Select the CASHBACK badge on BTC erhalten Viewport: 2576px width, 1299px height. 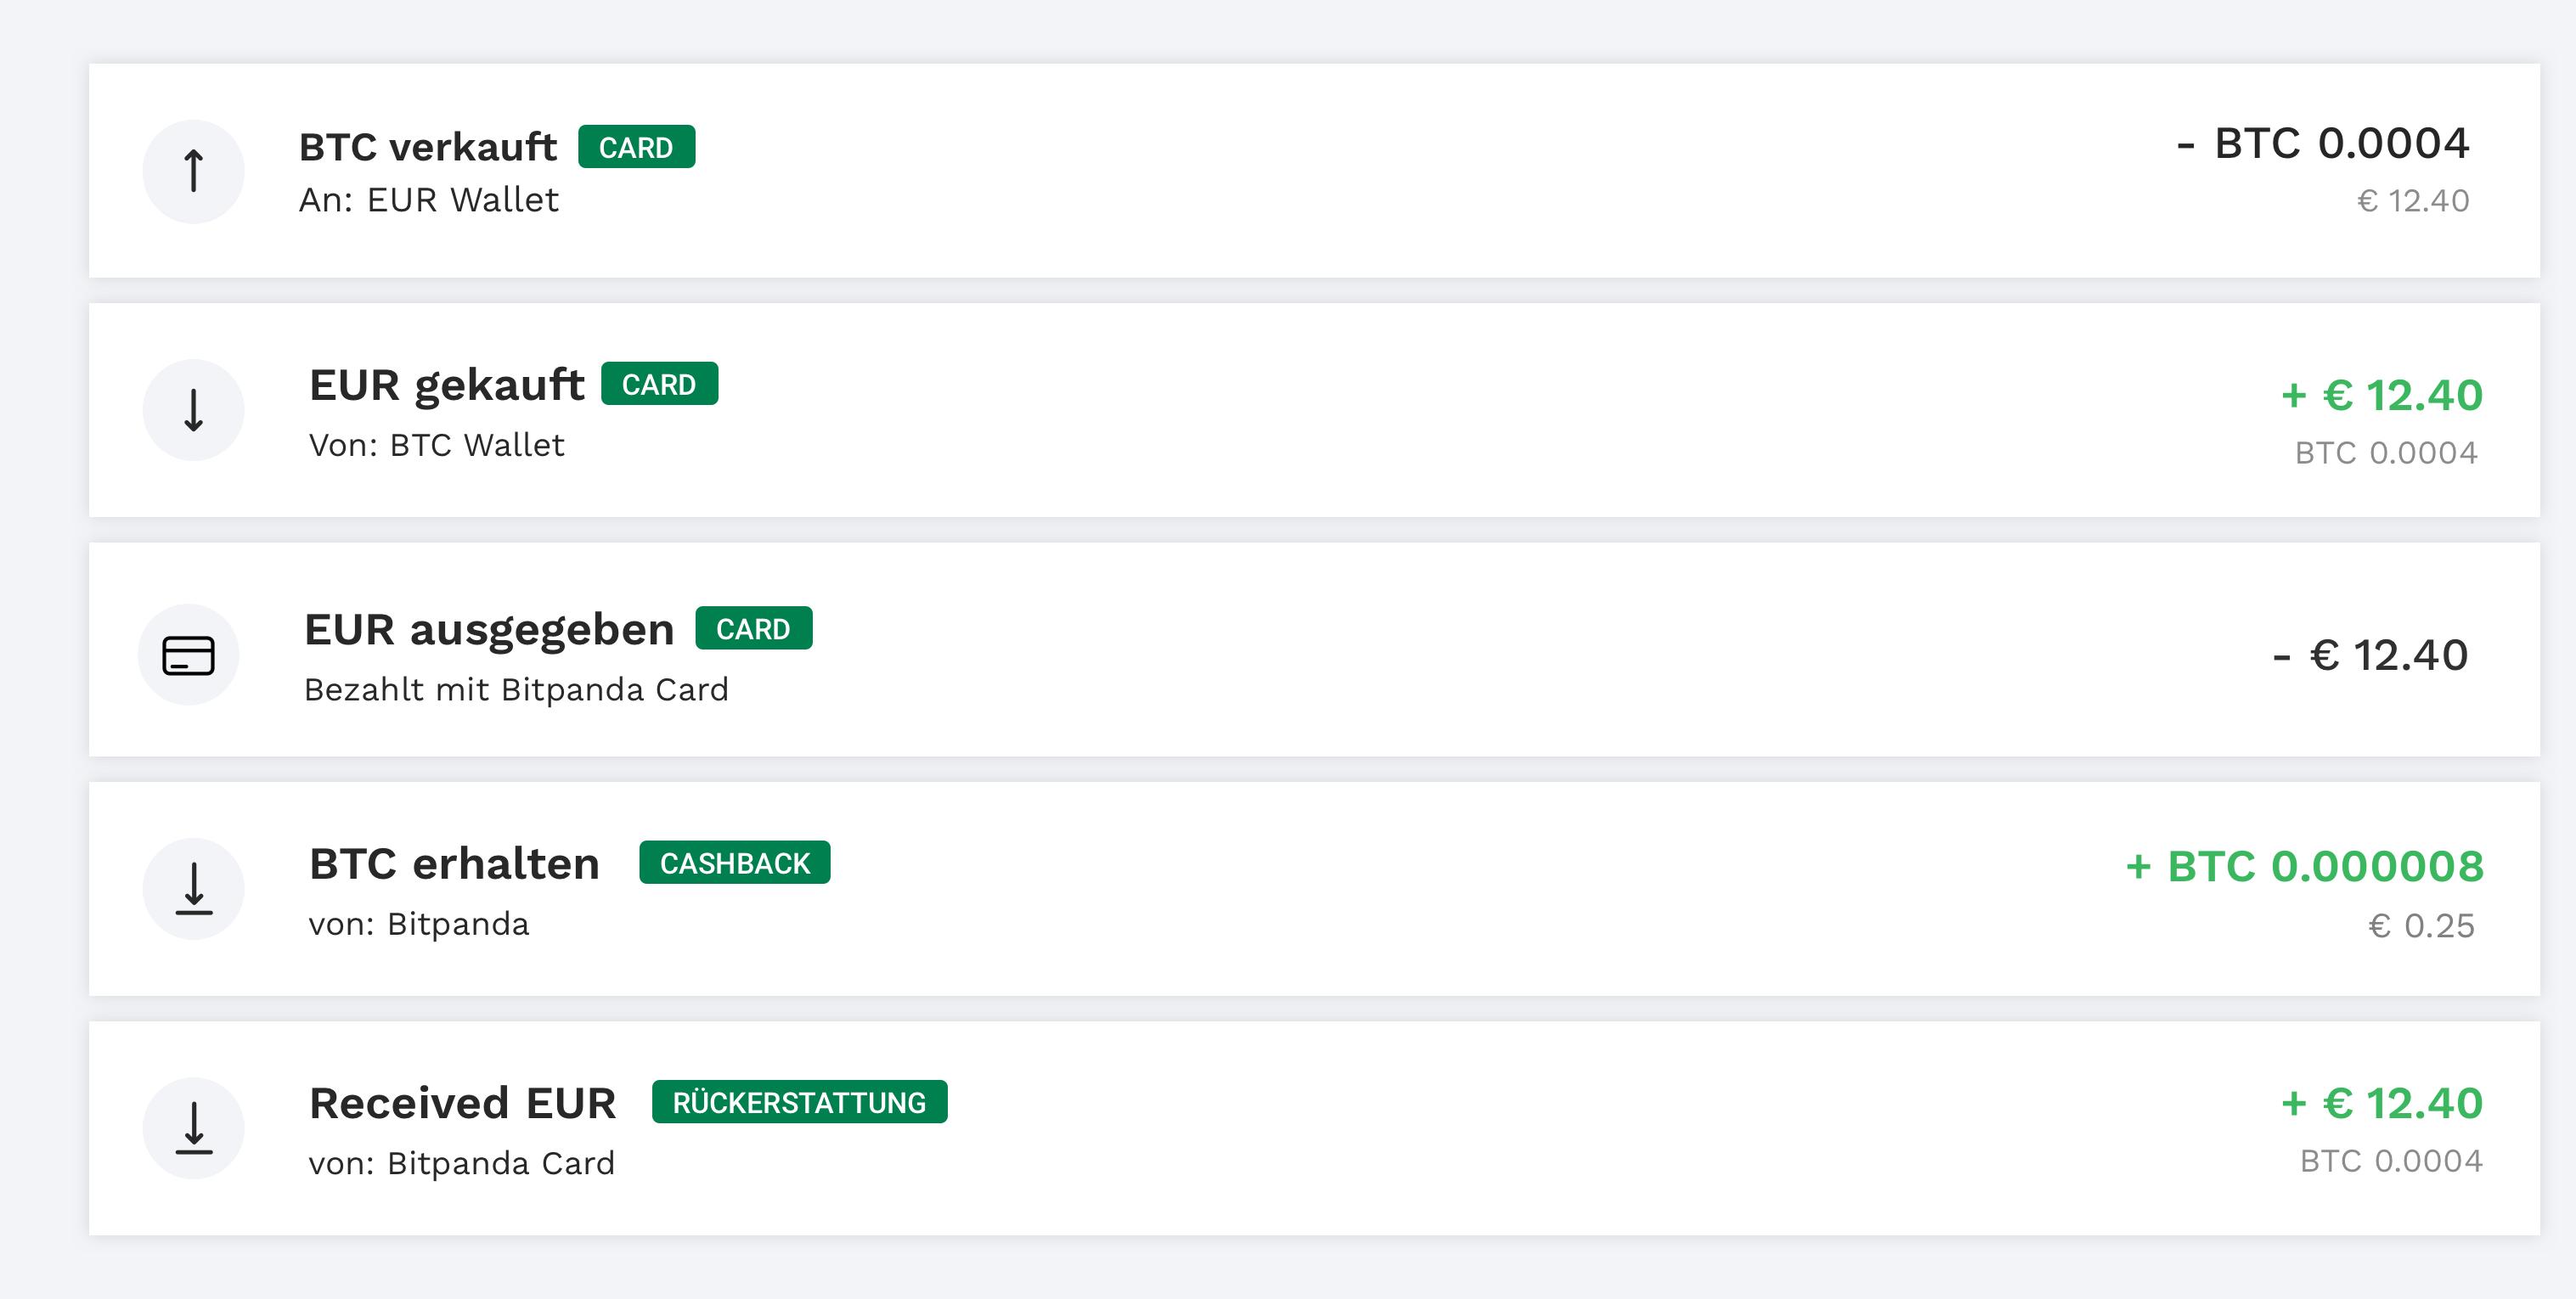735,862
